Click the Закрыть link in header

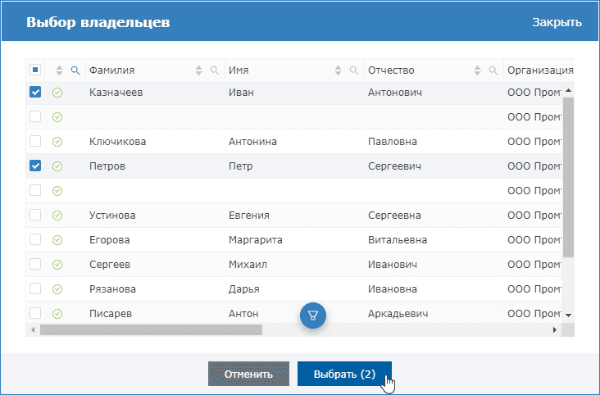click(557, 22)
